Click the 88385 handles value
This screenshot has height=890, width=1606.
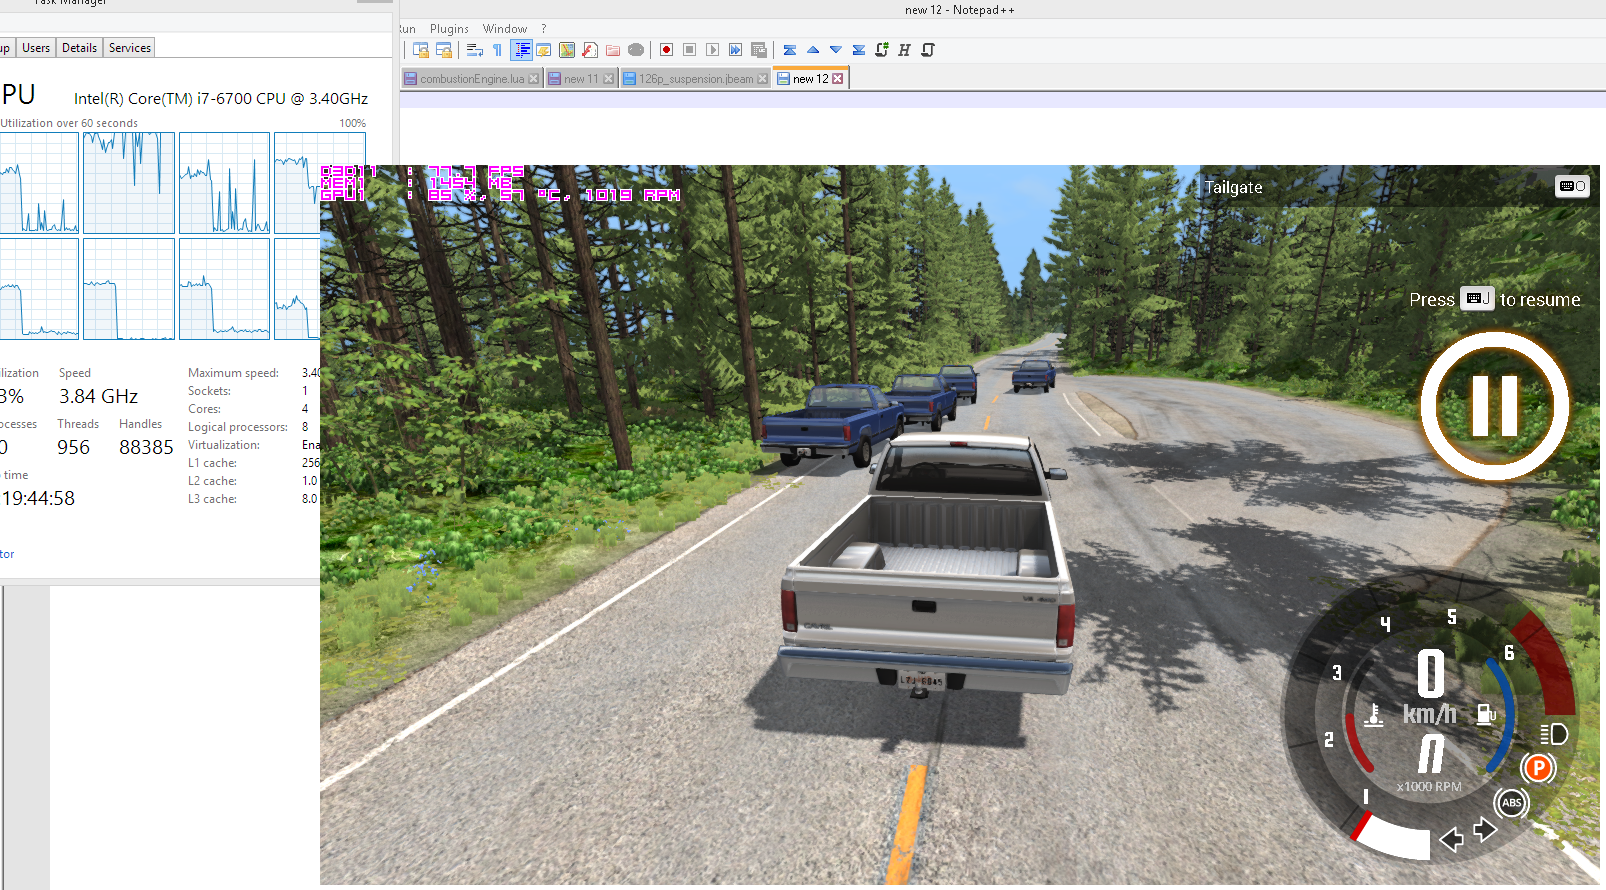[146, 448]
